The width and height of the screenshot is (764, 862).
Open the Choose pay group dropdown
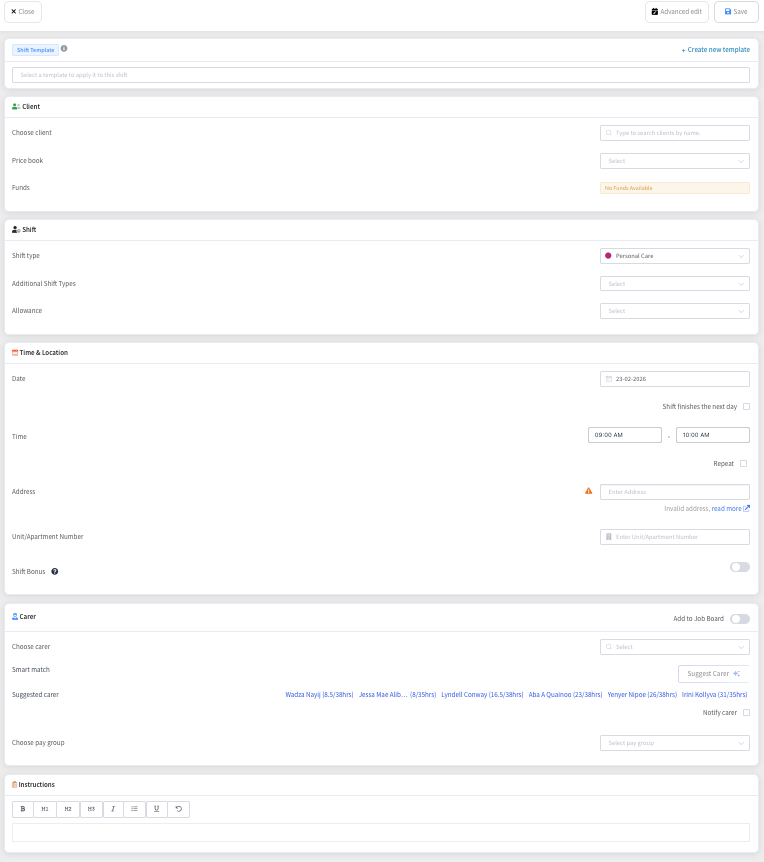point(674,743)
